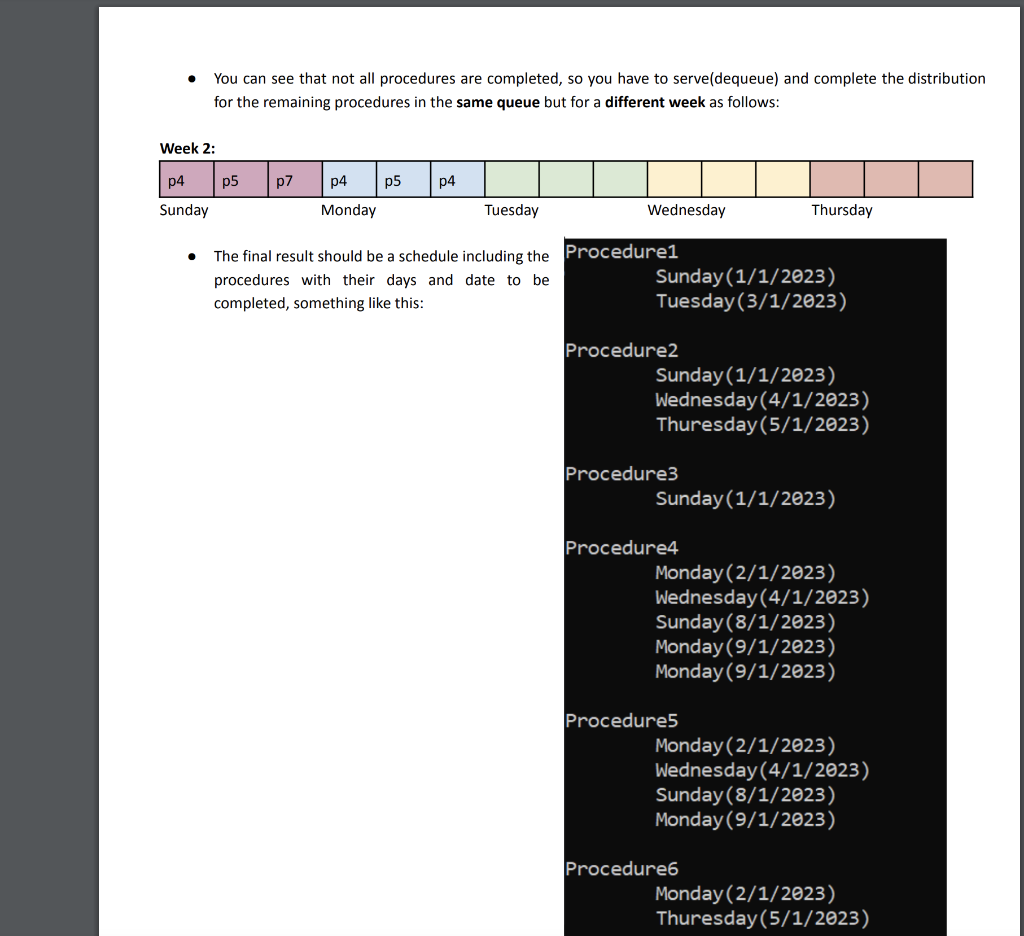
Task: Click the Tuesday label under the table
Action: click(511, 210)
